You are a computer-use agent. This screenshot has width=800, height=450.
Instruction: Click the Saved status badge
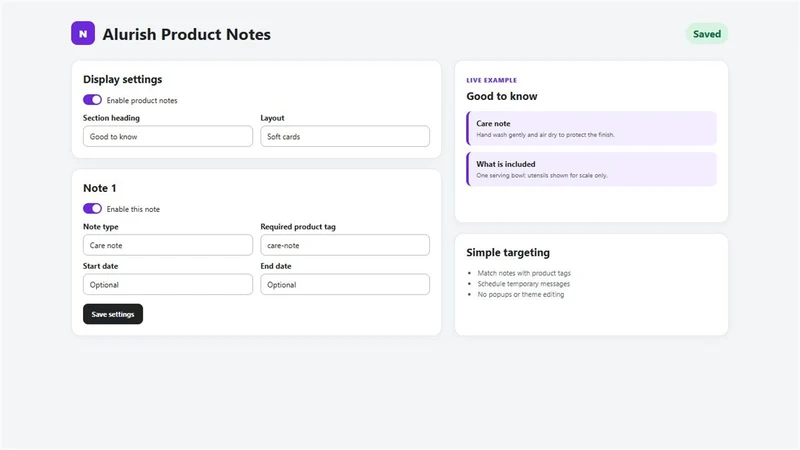pos(707,34)
